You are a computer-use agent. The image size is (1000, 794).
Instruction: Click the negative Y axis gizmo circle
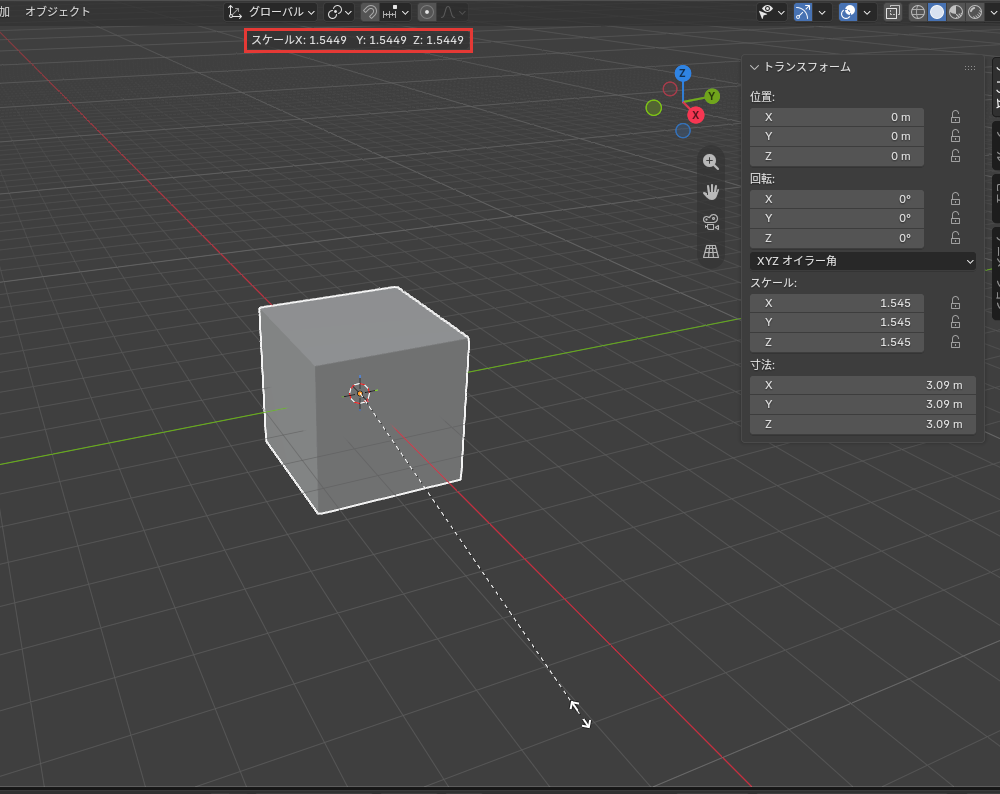click(654, 108)
